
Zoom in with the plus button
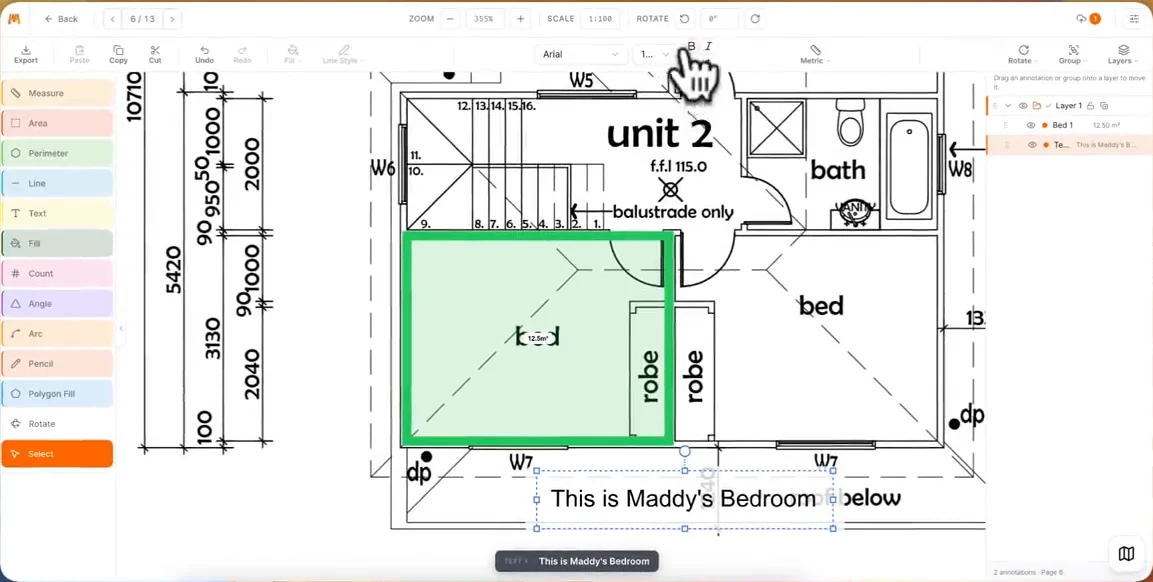pos(521,19)
